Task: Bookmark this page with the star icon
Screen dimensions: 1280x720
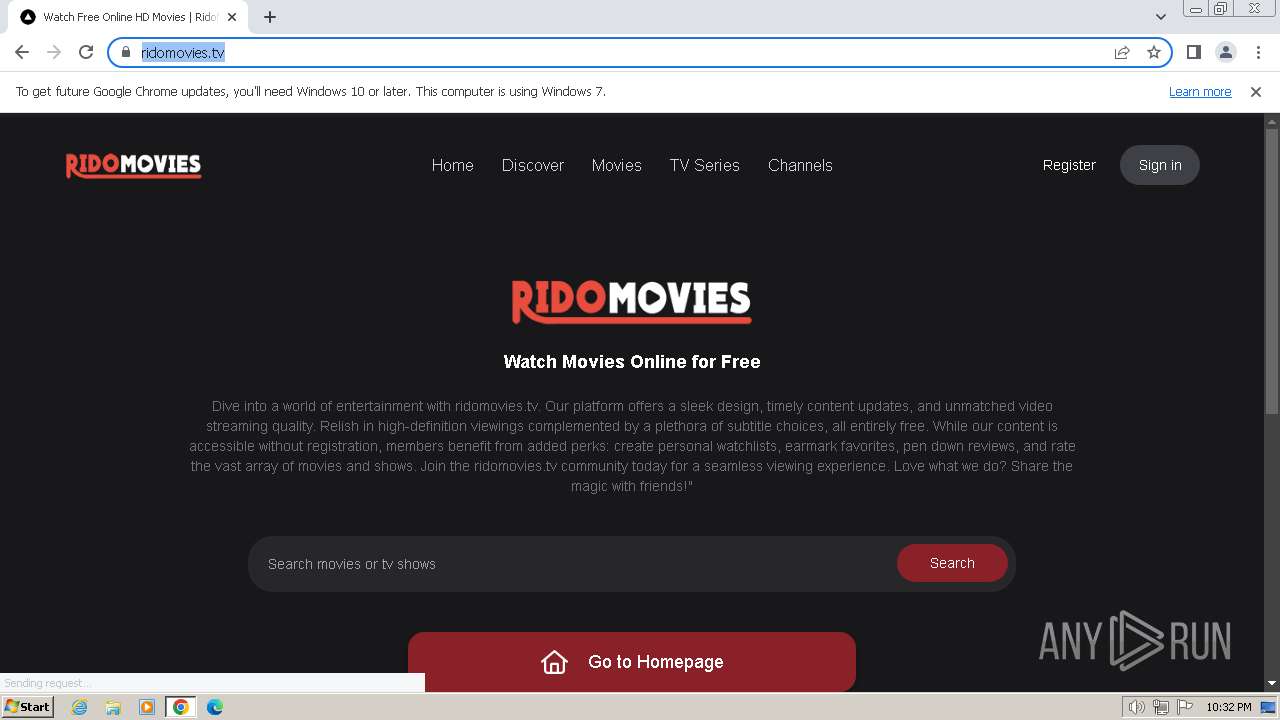Action: tap(1154, 52)
